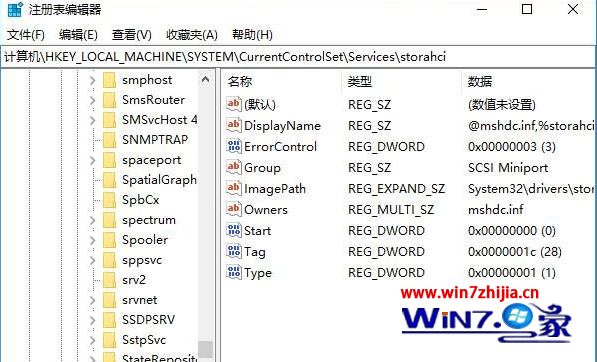This screenshot has height=362, width=597.
Task: Click the (默认) string value icon
Action: tap(234, 104)
